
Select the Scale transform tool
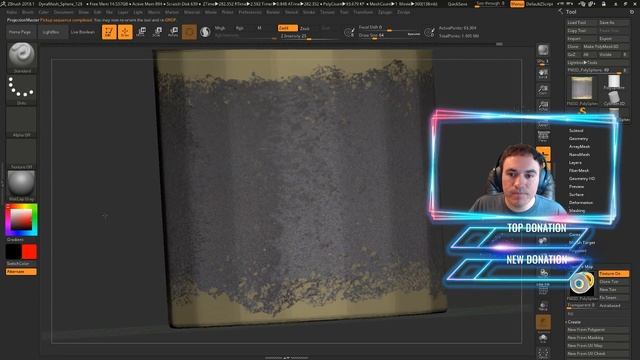157,32
